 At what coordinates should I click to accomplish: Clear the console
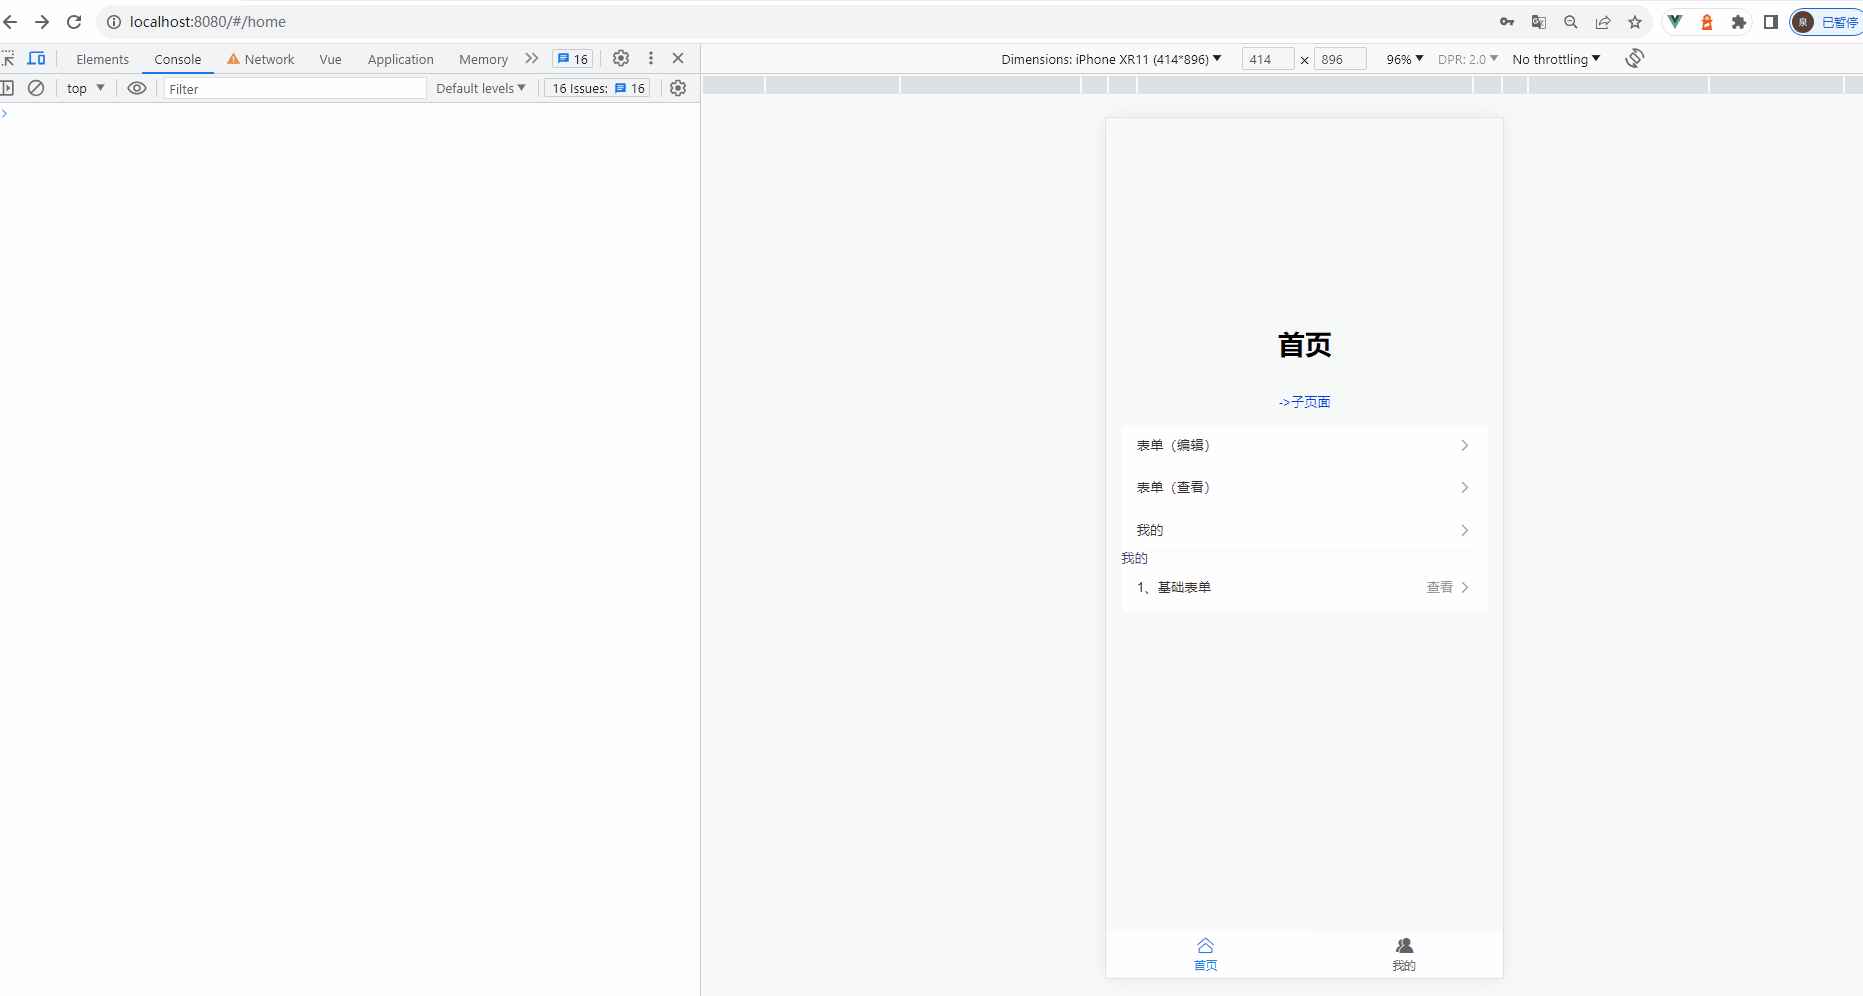pos(36,88)
